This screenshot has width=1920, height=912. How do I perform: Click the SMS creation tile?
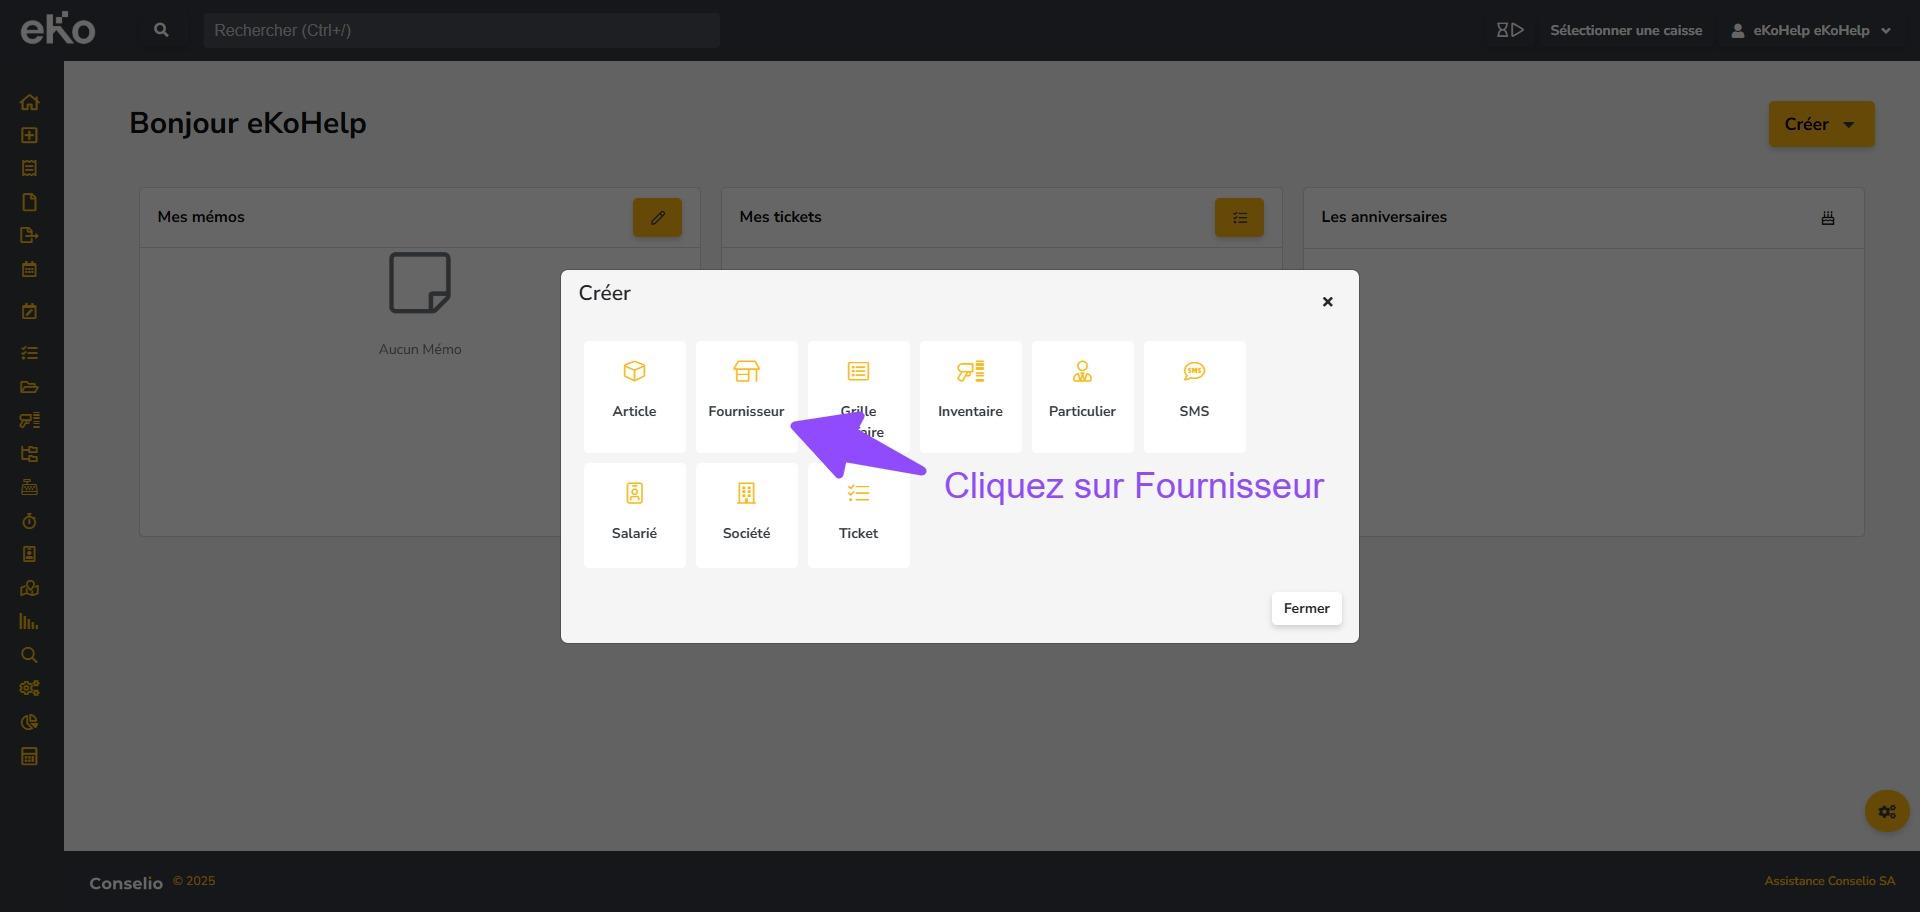click(x=1194, y=395)
